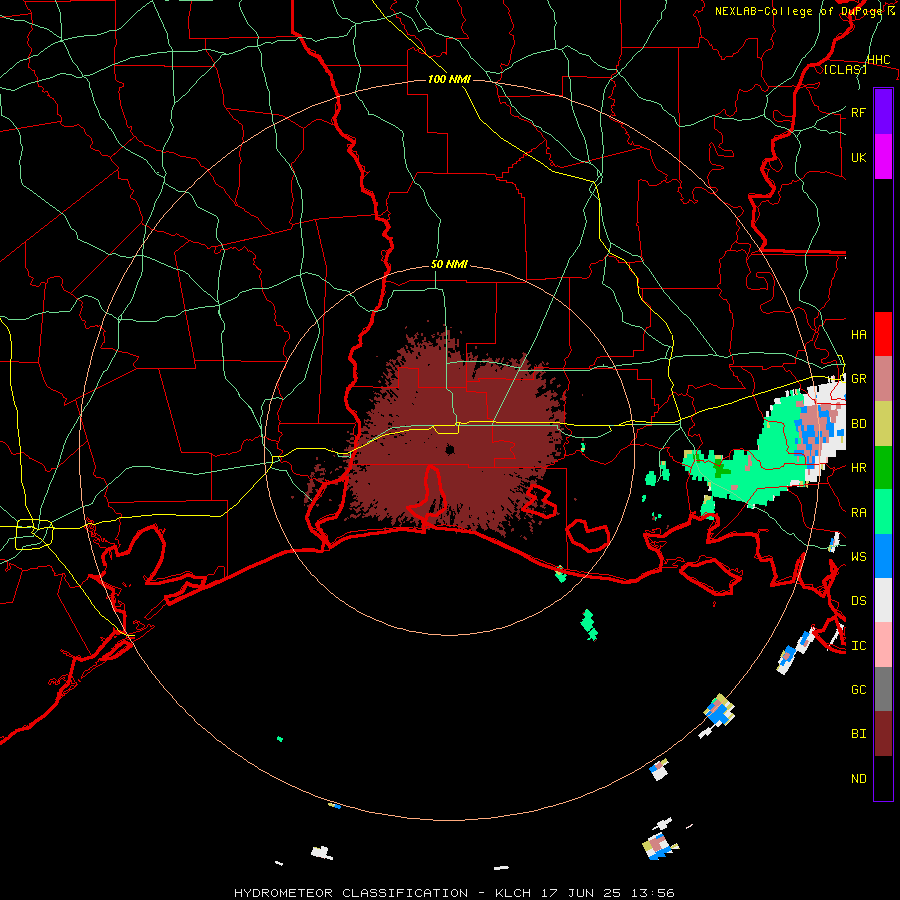
Task: Click the brown BI legend color swatch
Action: pos(883,734)
